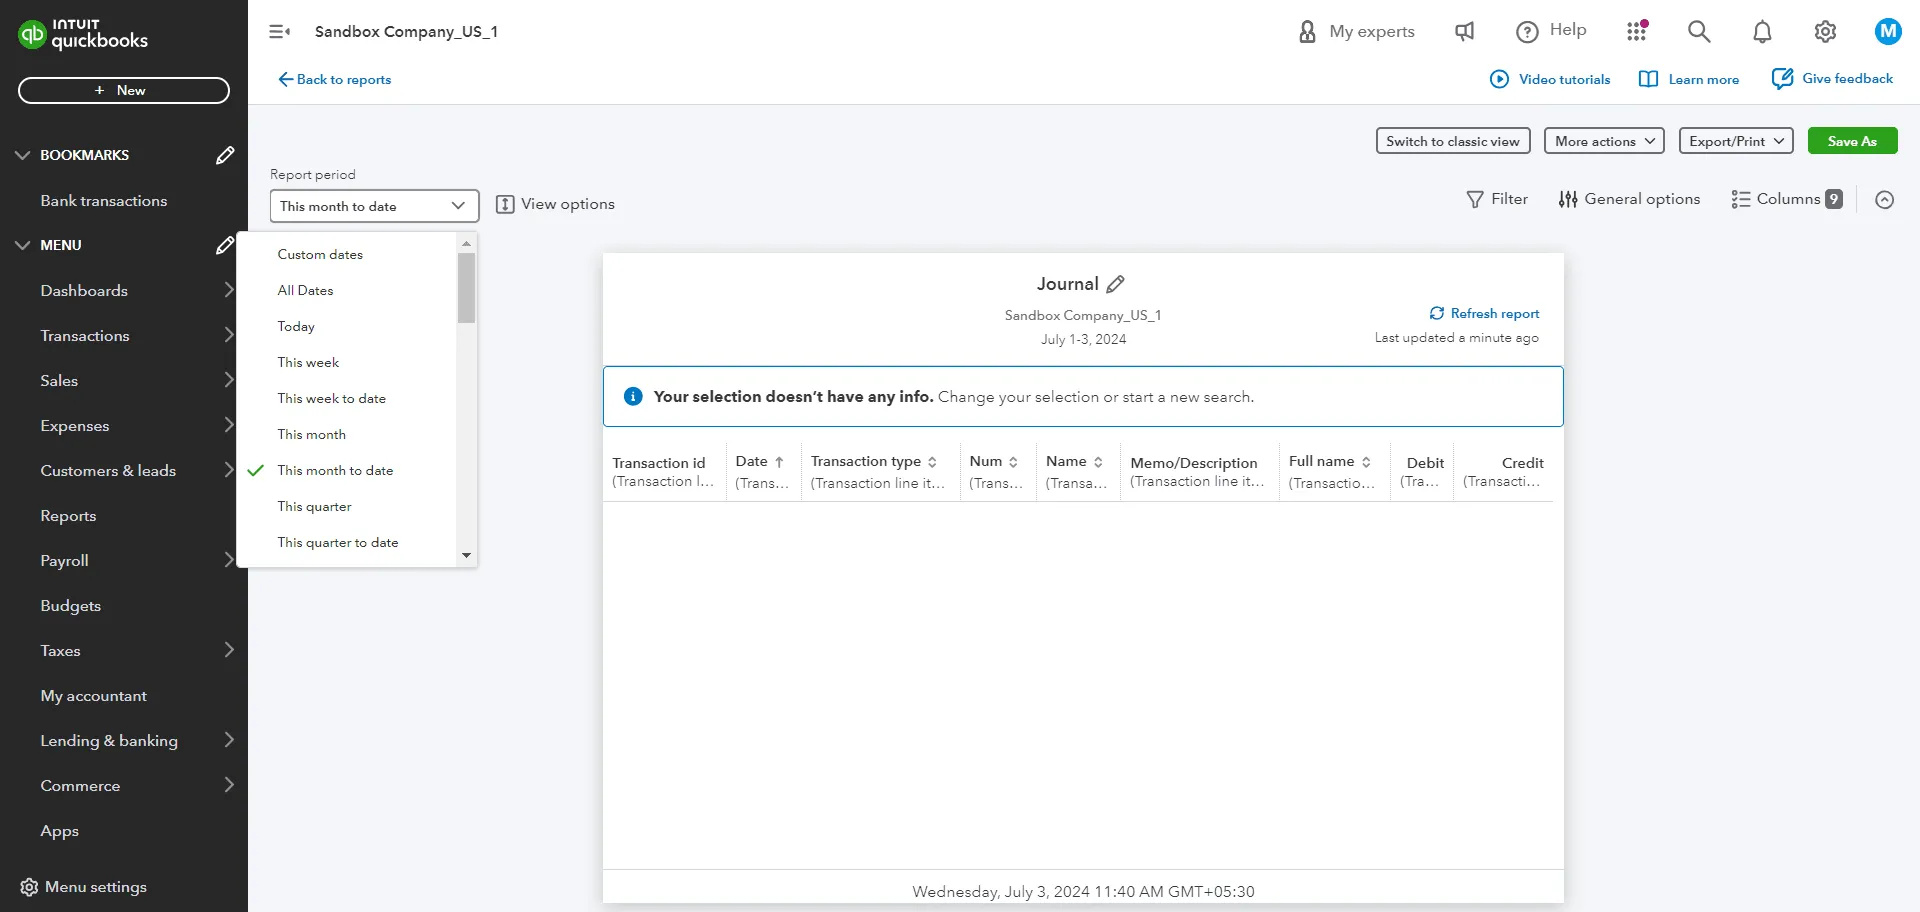Edit menu using the pencil icon

click(x=225, y=245)
